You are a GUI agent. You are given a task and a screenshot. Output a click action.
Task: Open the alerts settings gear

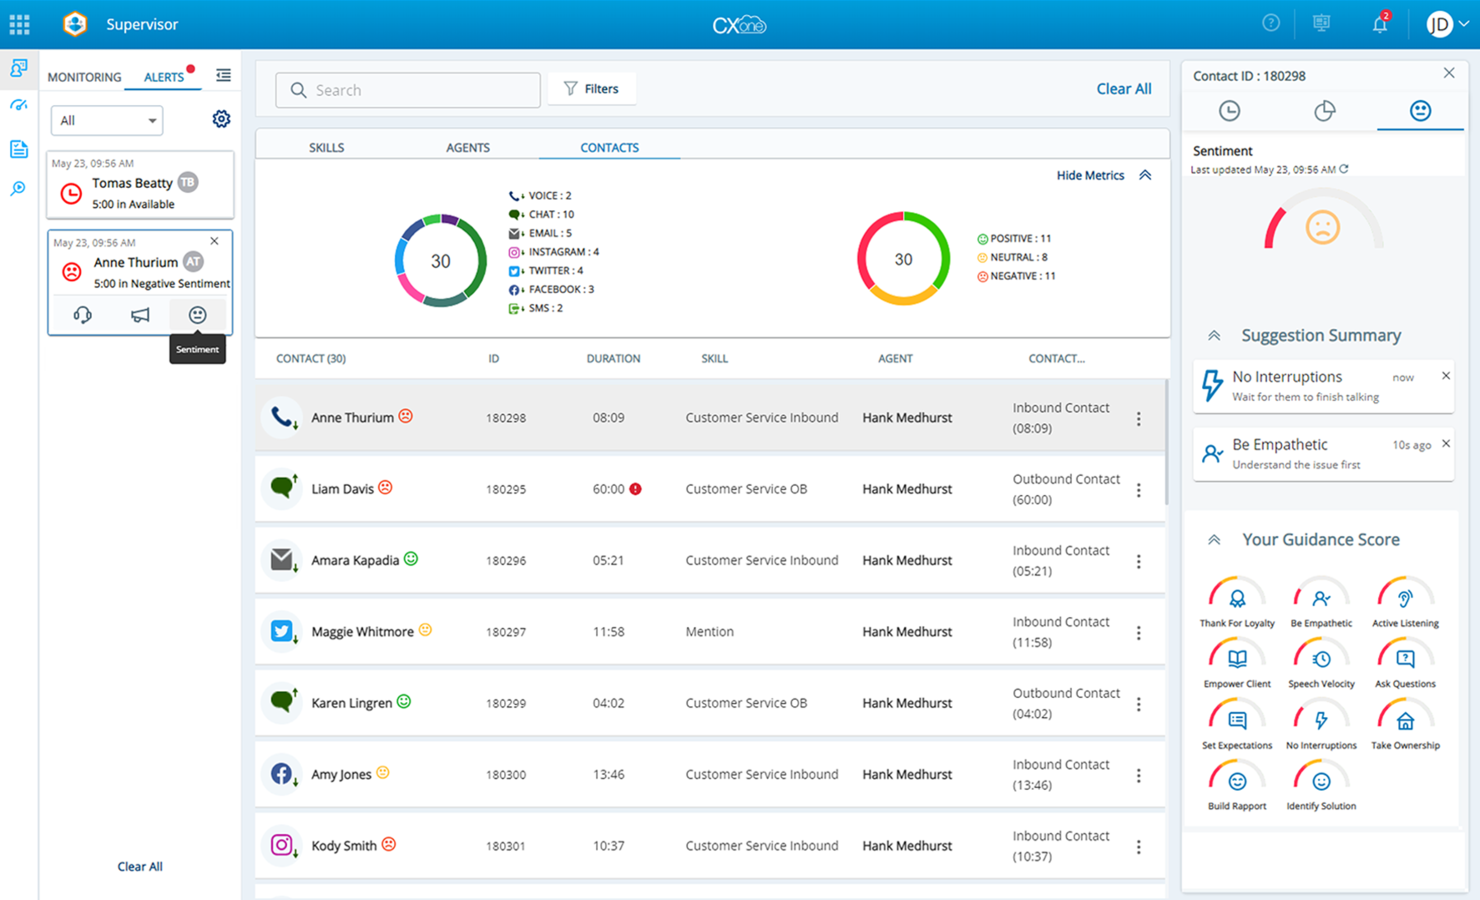coord(221,119)
